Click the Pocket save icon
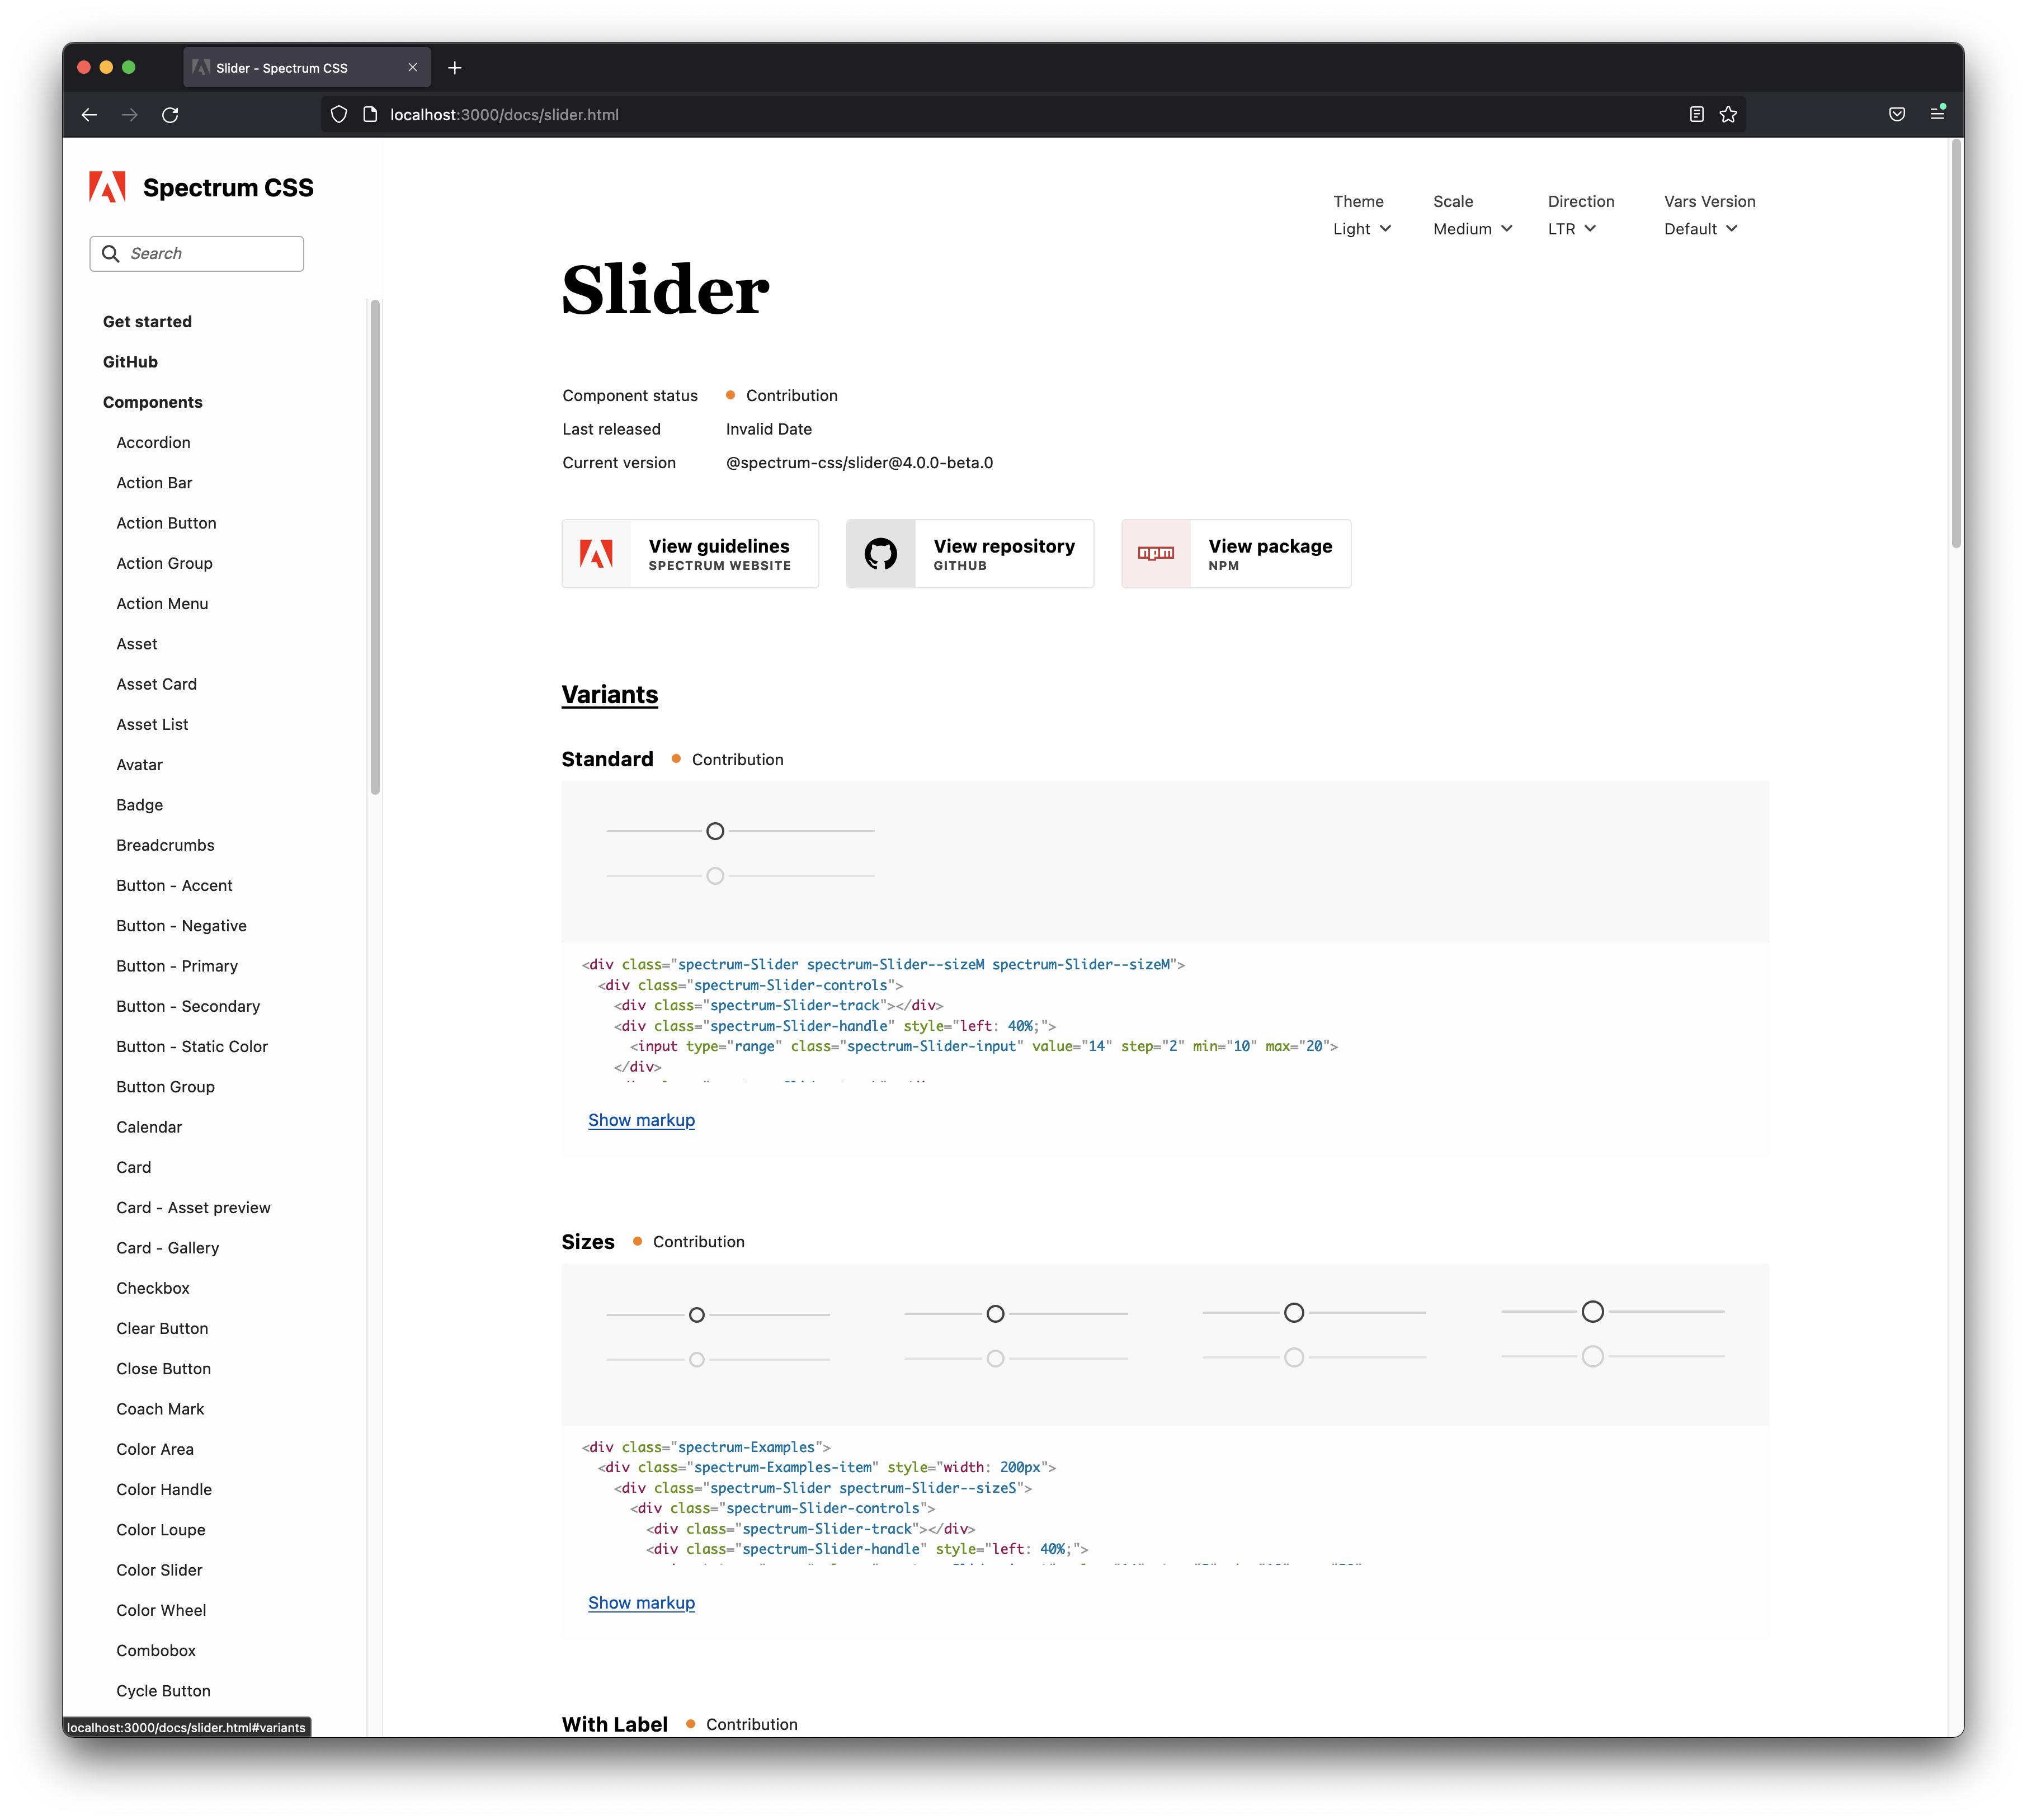2027x1820 pixels. point(1896,115)
